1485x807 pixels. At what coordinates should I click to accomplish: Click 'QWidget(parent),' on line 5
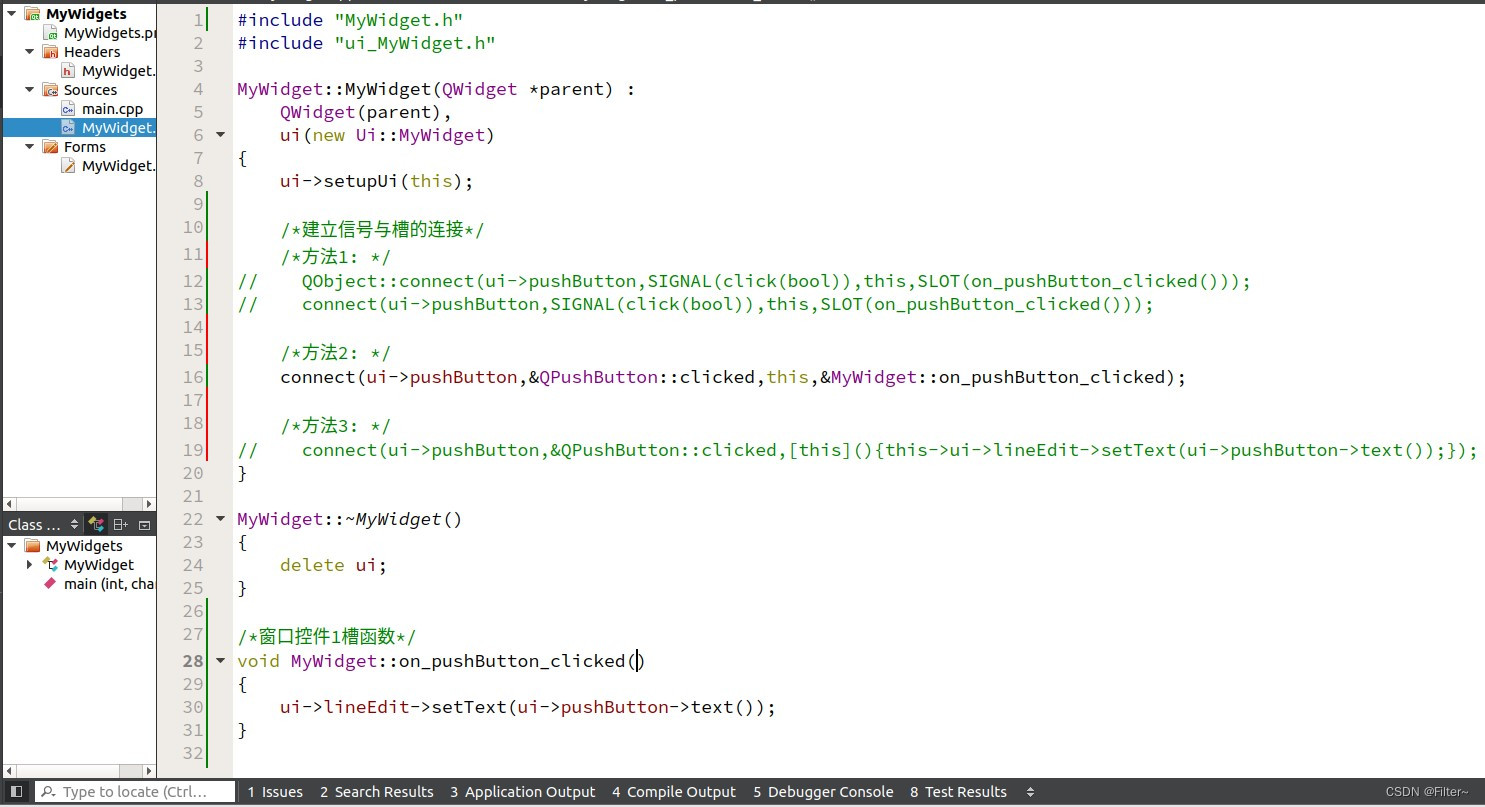click(x=366, y=112)
